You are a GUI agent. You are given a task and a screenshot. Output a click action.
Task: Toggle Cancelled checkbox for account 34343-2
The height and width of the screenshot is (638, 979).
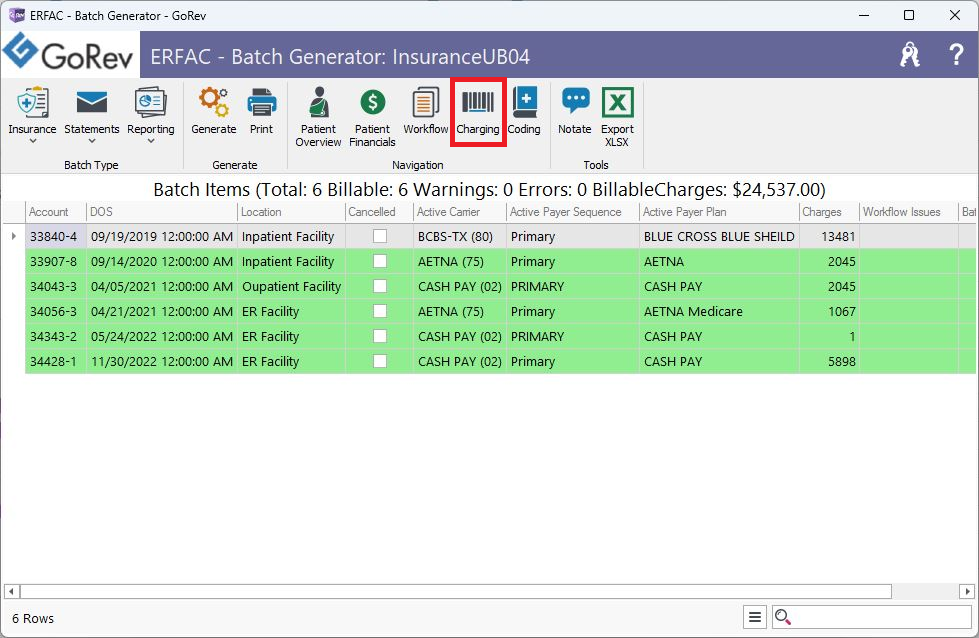point(380,336)
